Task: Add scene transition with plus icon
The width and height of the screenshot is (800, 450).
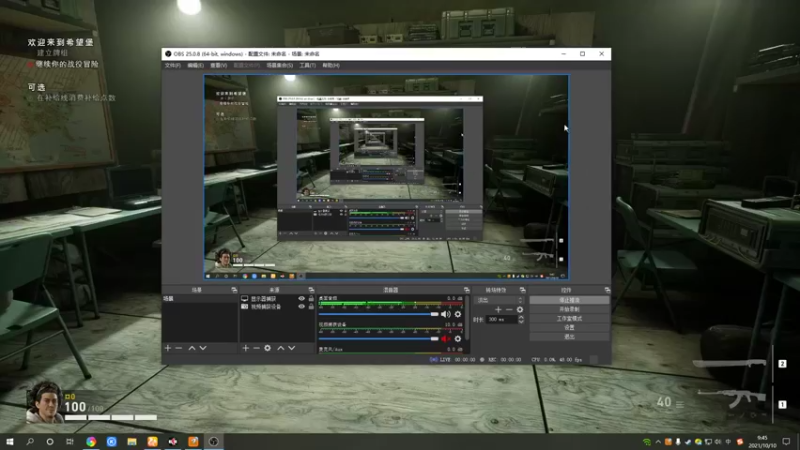Action: click(498, 310)
